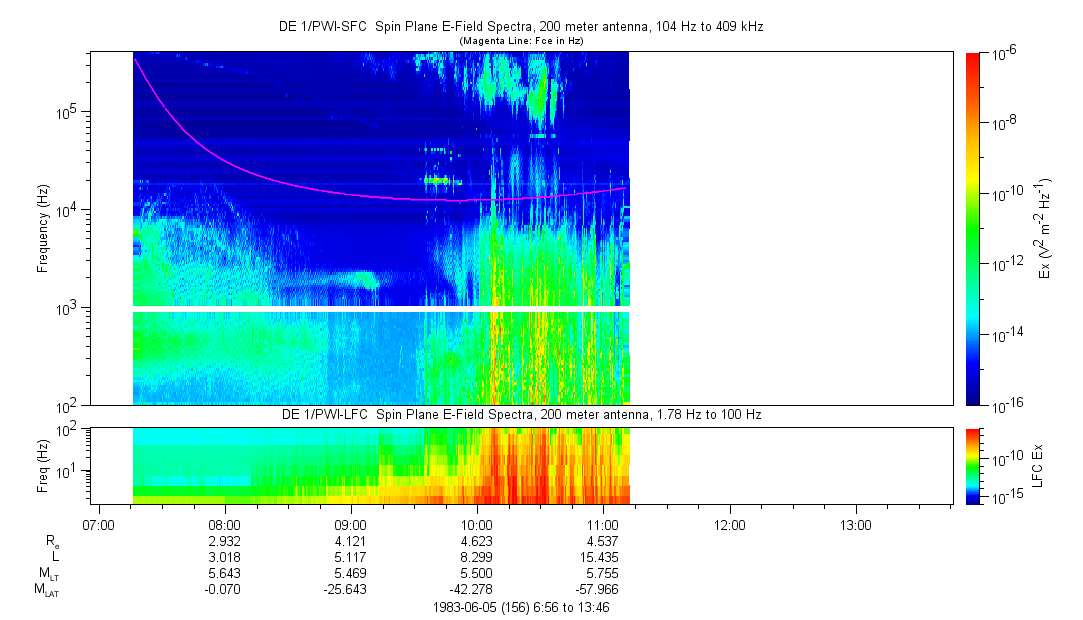Select the Magenta Line Fce subtitle text
Screen dimensions: 1083x620
[520, 40]
